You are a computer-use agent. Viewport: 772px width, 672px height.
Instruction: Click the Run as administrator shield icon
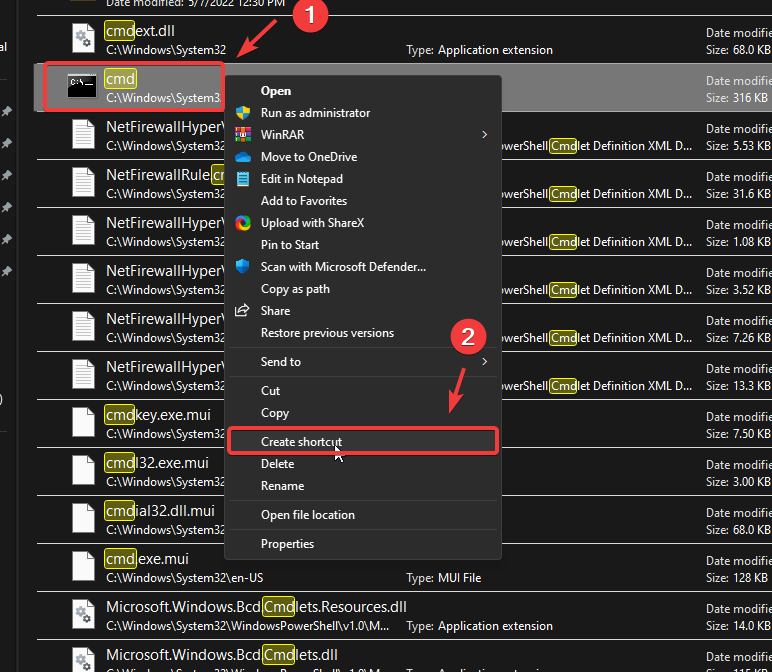(x=243, y=113)
